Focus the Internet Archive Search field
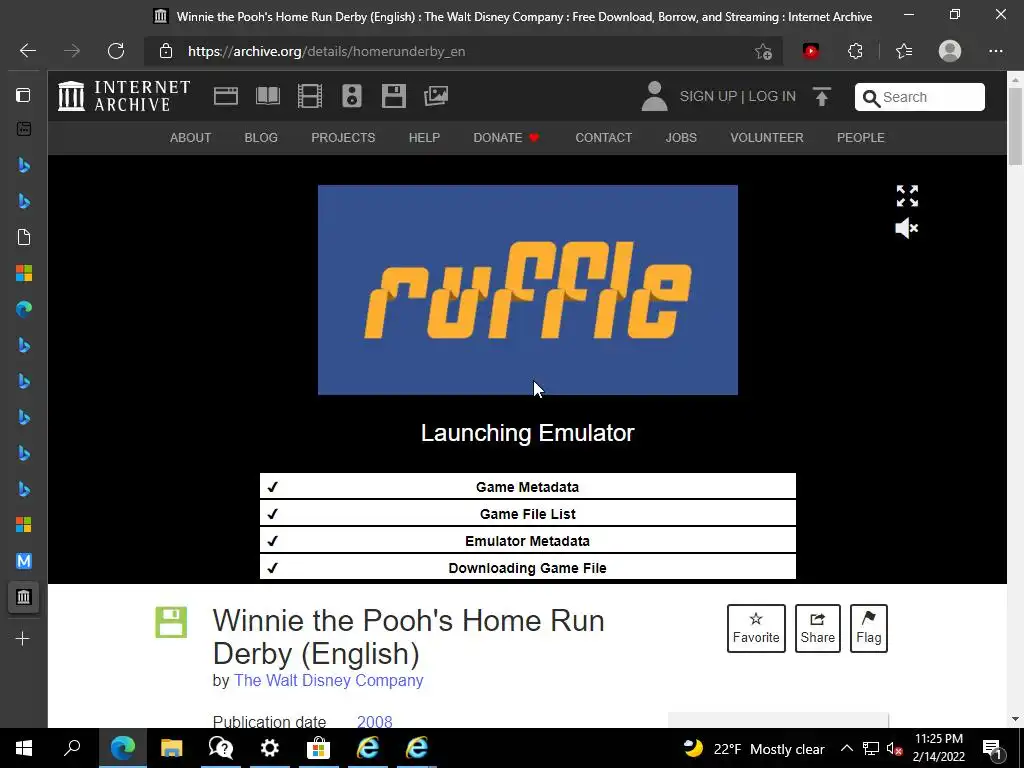 920,97
